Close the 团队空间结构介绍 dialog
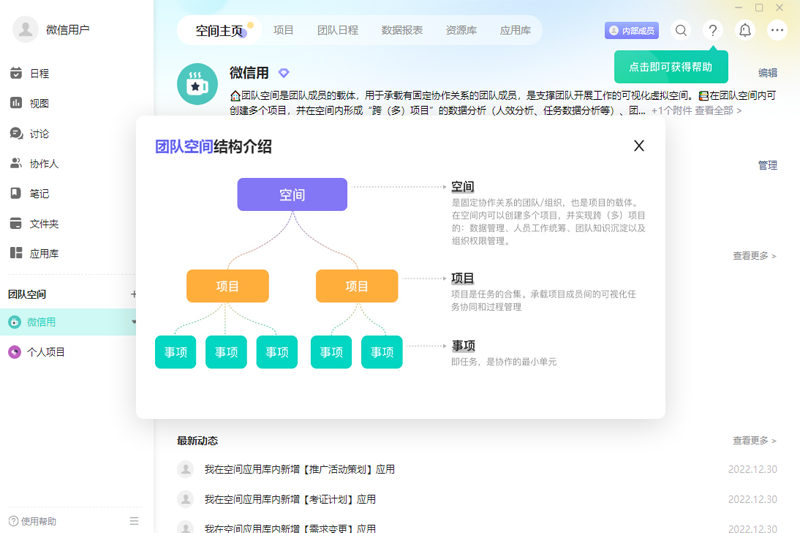The width and height of the screenshot is (800, 533). click(639, 146)
